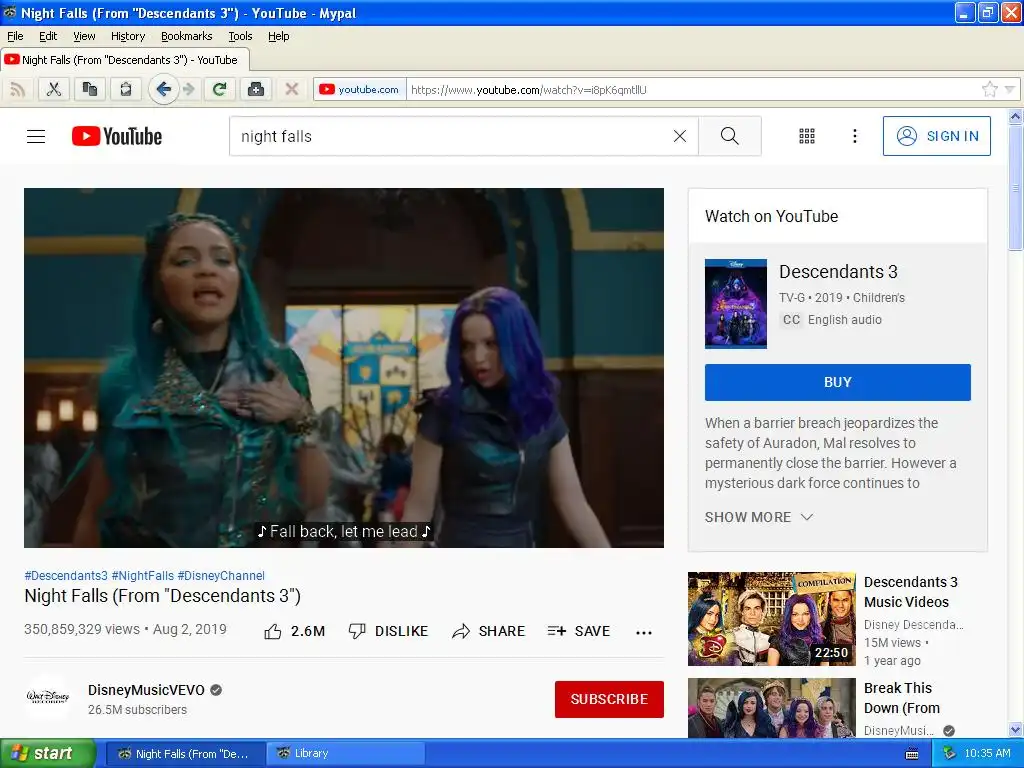The width and height of the screenshot is (1024, 768).
Task: Open the three-dot settings menu in header
Action: tap(854, 136)
